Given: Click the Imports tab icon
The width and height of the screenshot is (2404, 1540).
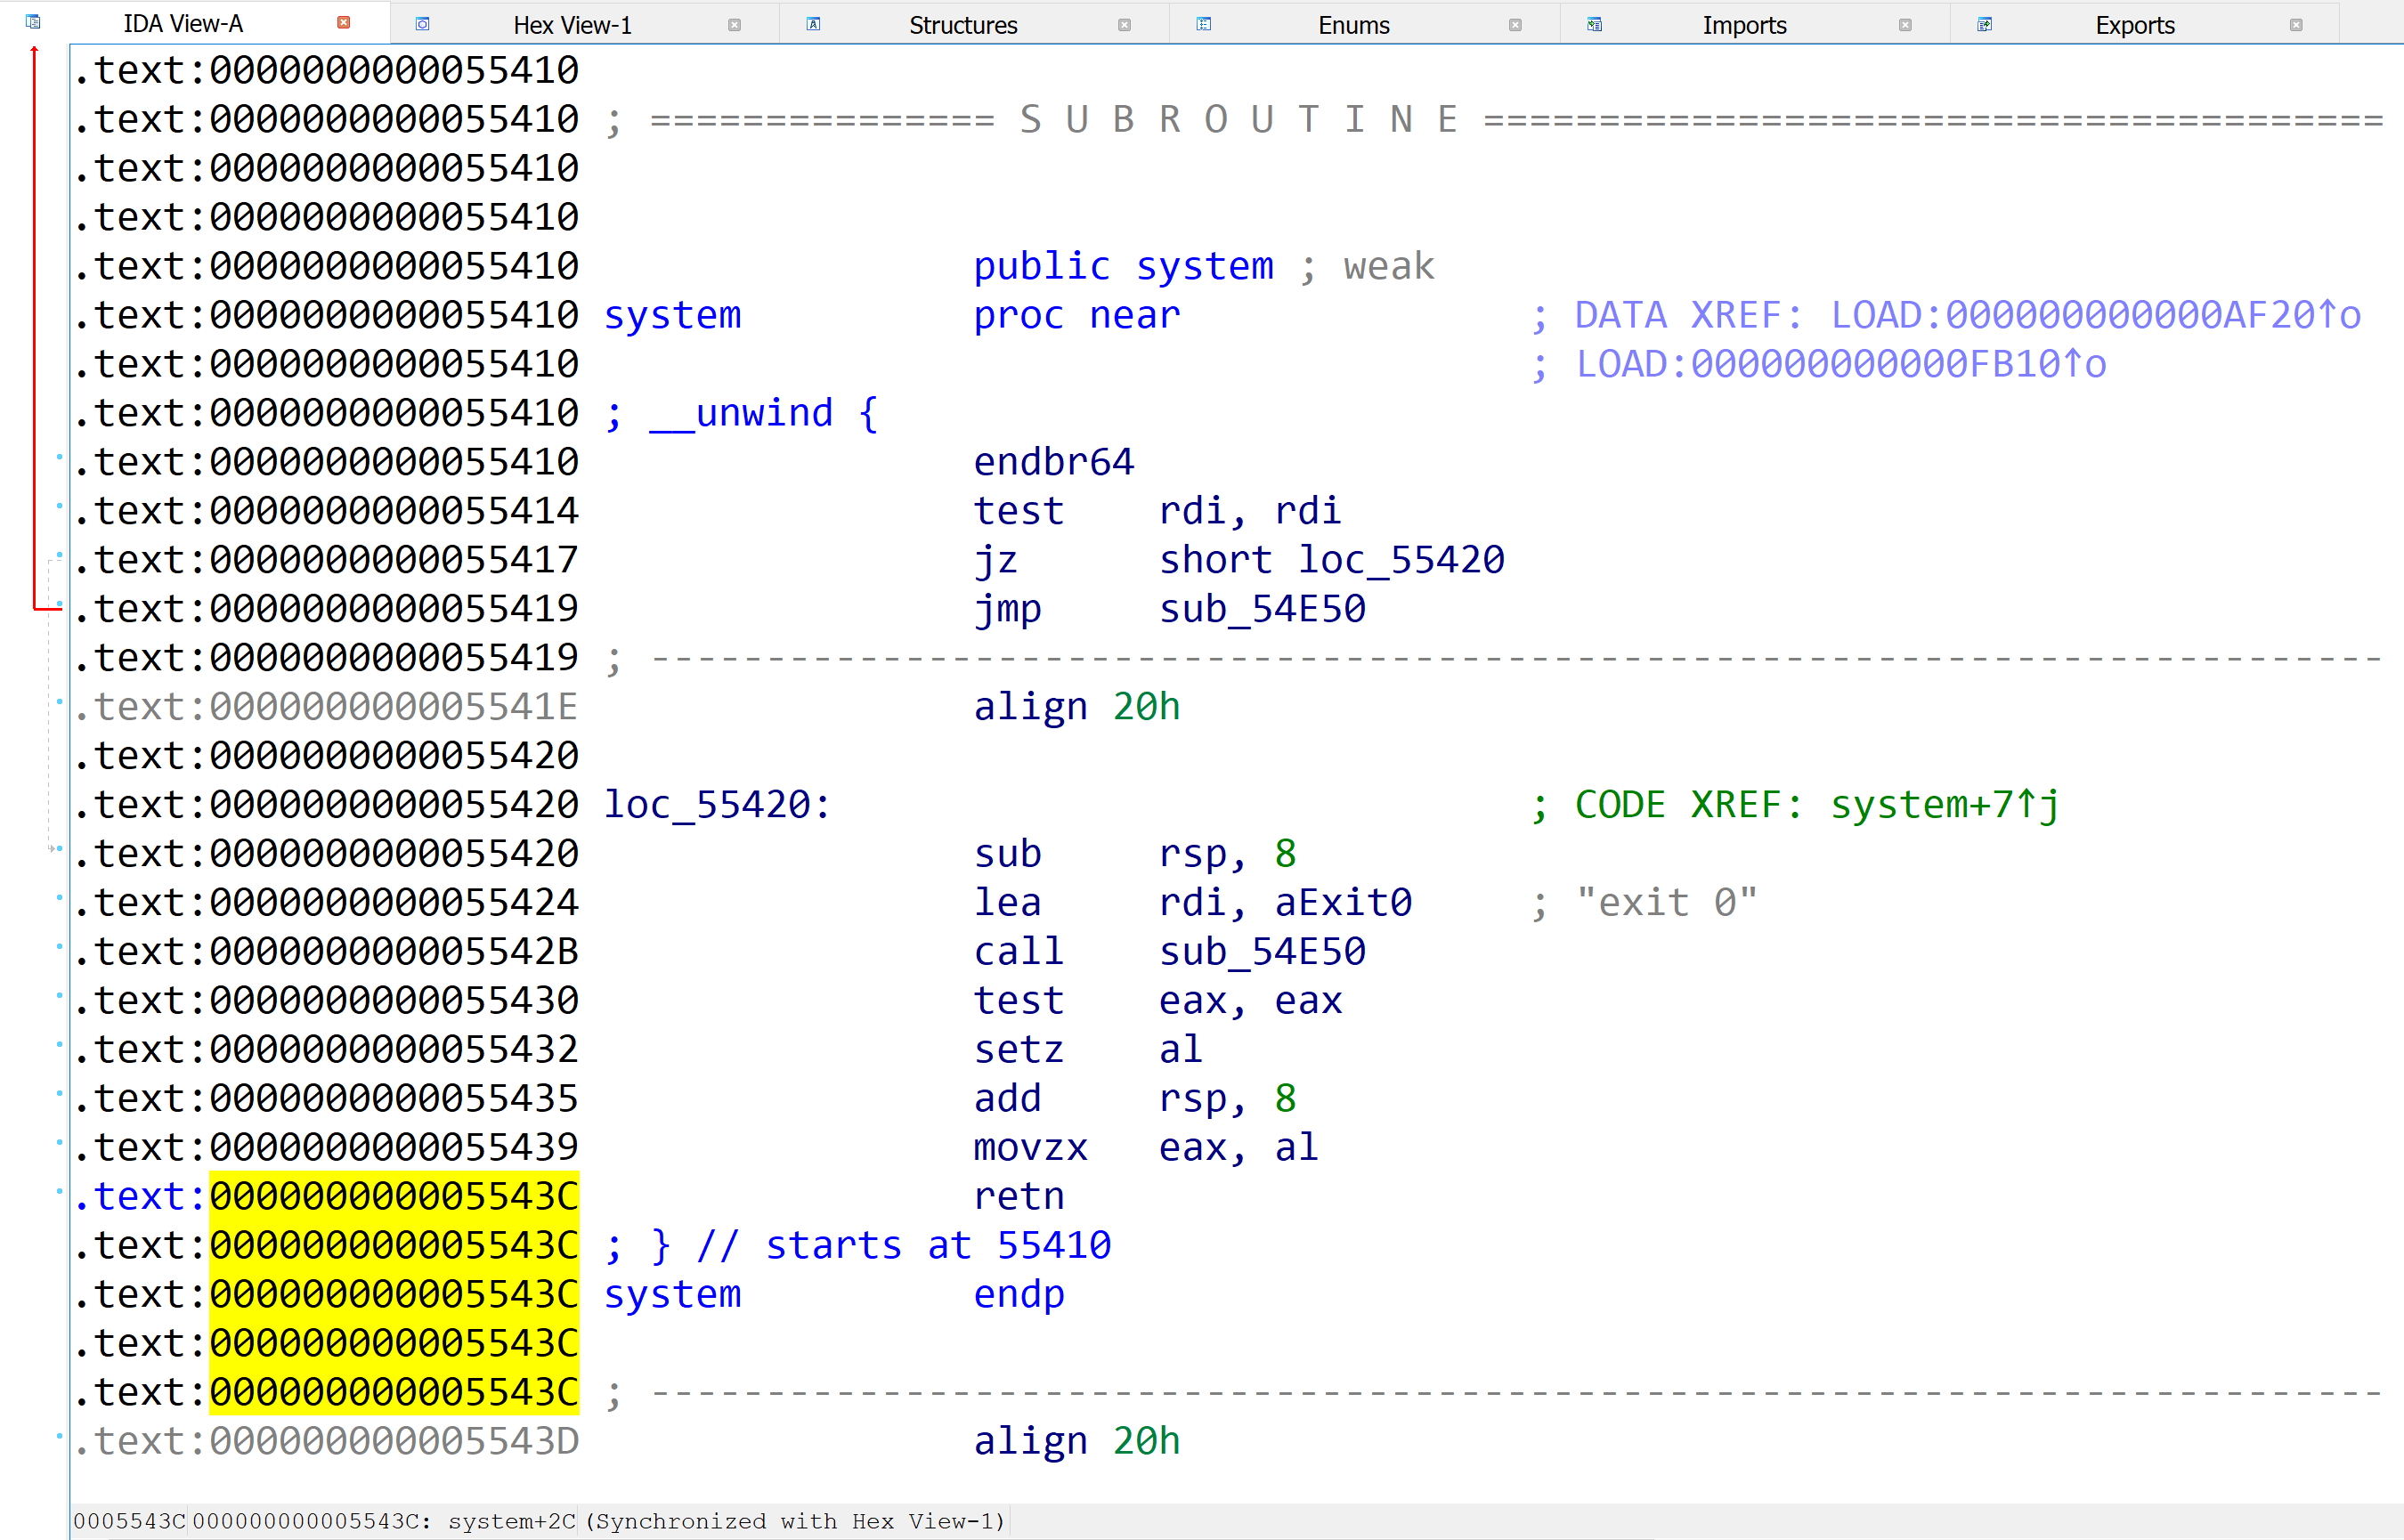Looking at the screenshot, I should pyautogui.click(x=1594, y=22).
